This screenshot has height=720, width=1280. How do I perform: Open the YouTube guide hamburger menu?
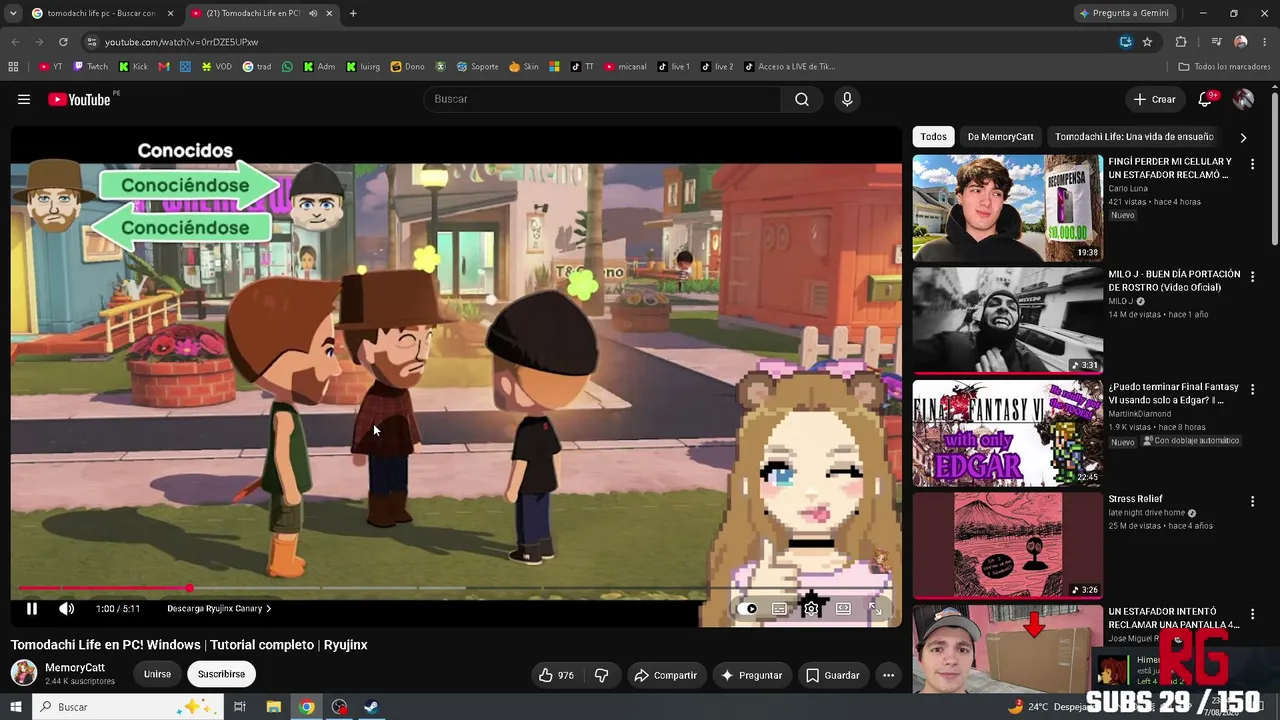tap(24, 99)
